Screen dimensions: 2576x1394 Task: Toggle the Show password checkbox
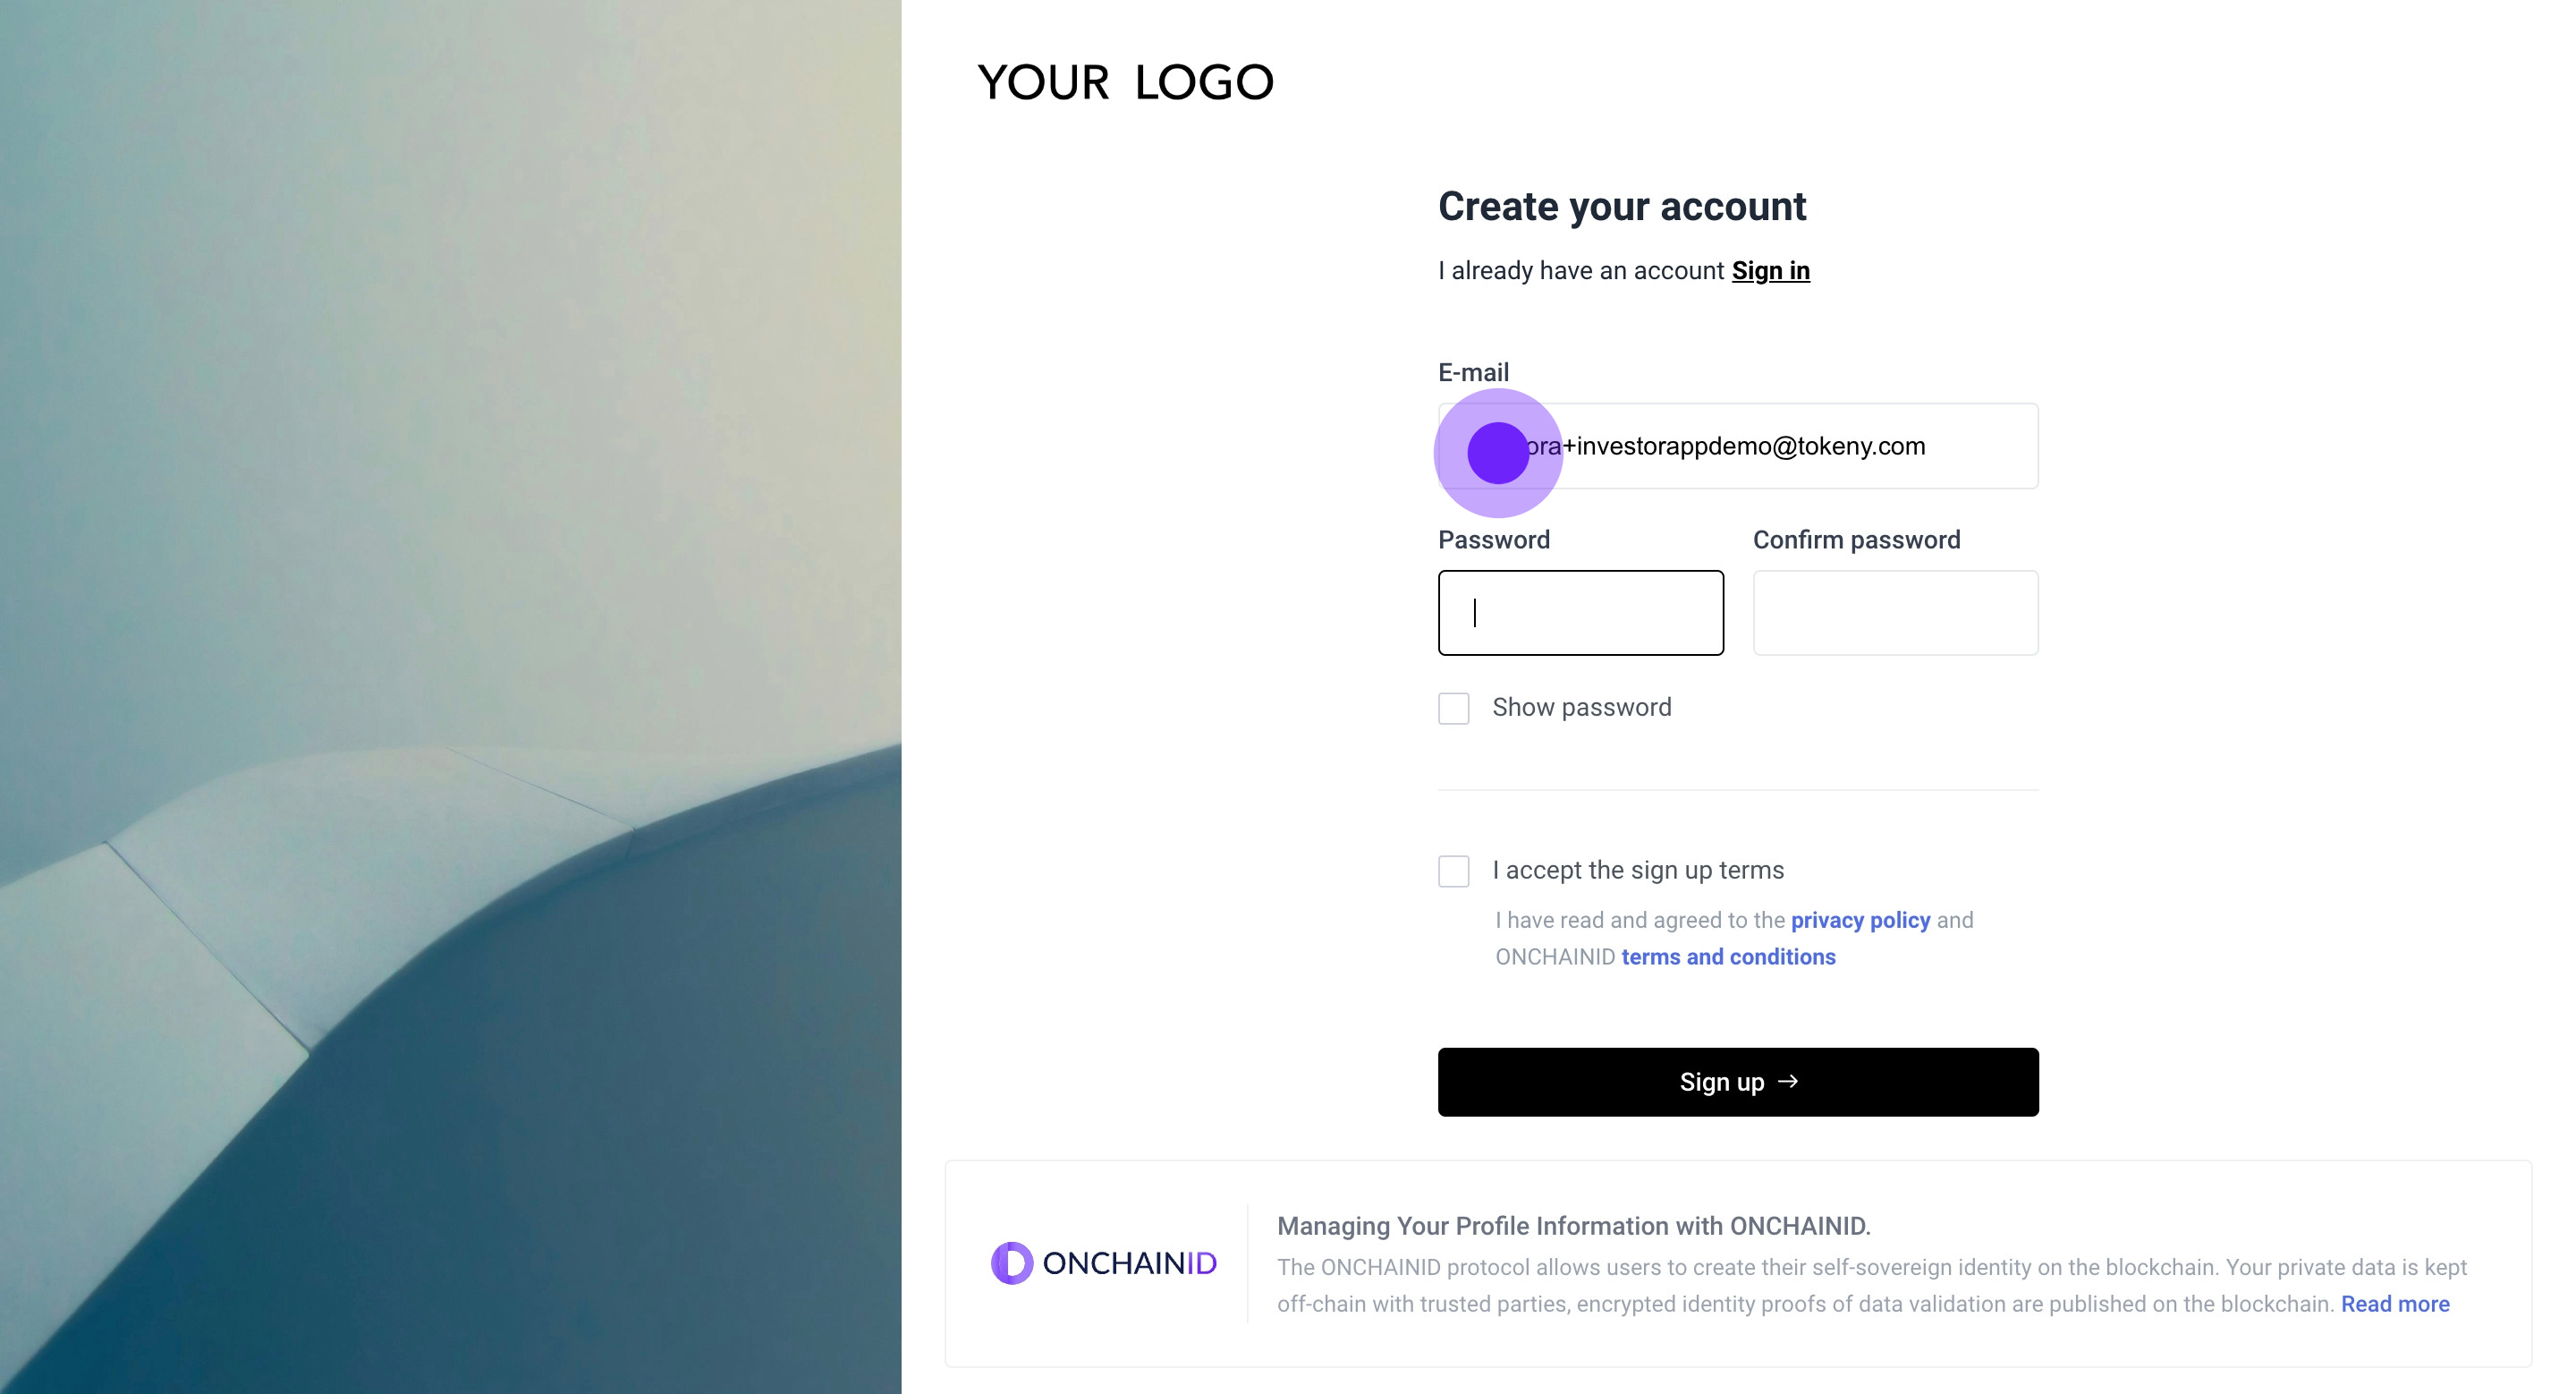(x=1453, y=708)
